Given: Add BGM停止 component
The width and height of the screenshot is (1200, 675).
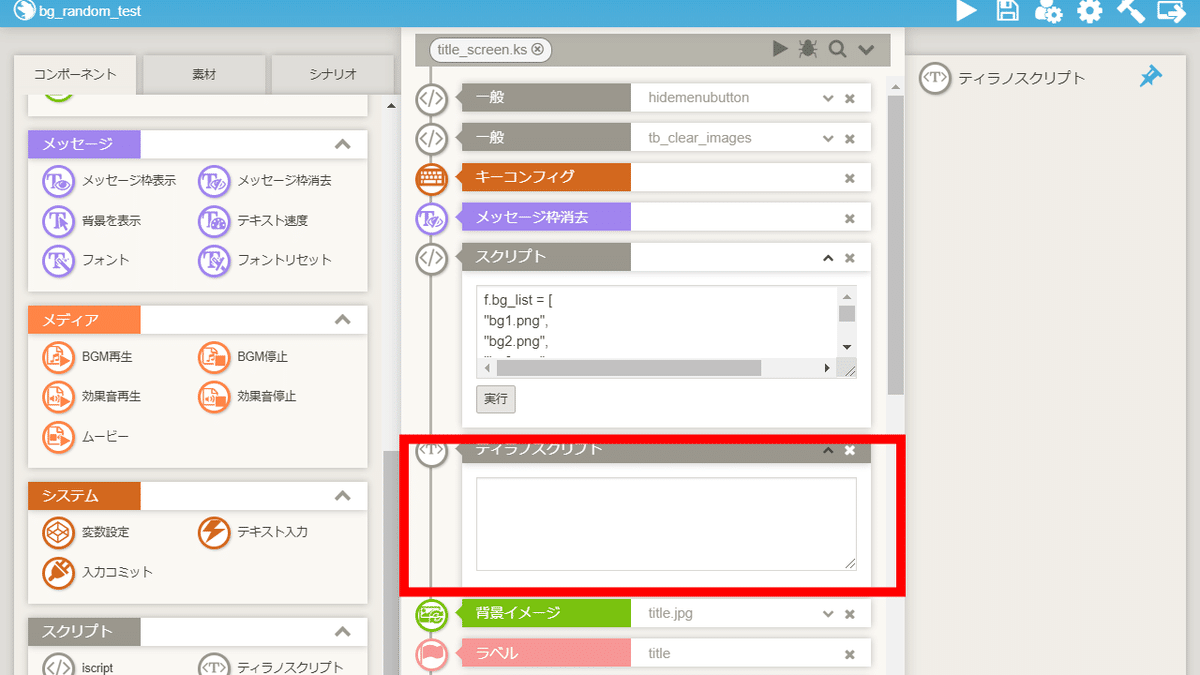Looking at the screenshot, I should coord(243,356).
